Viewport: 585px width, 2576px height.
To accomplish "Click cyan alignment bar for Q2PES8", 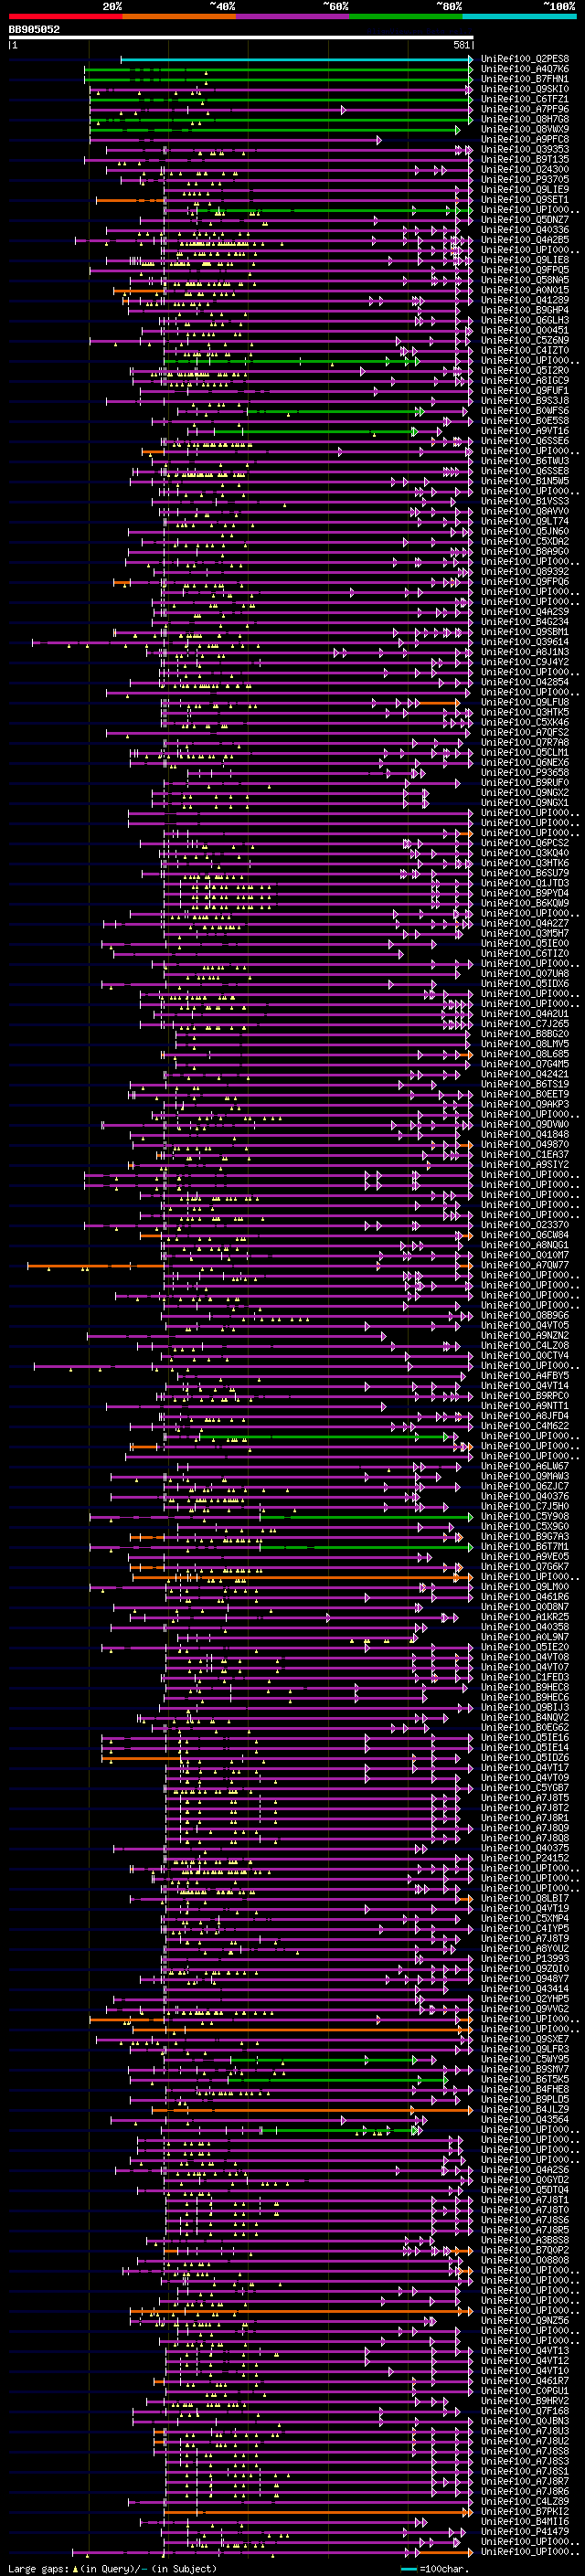I will coord(297,59).
